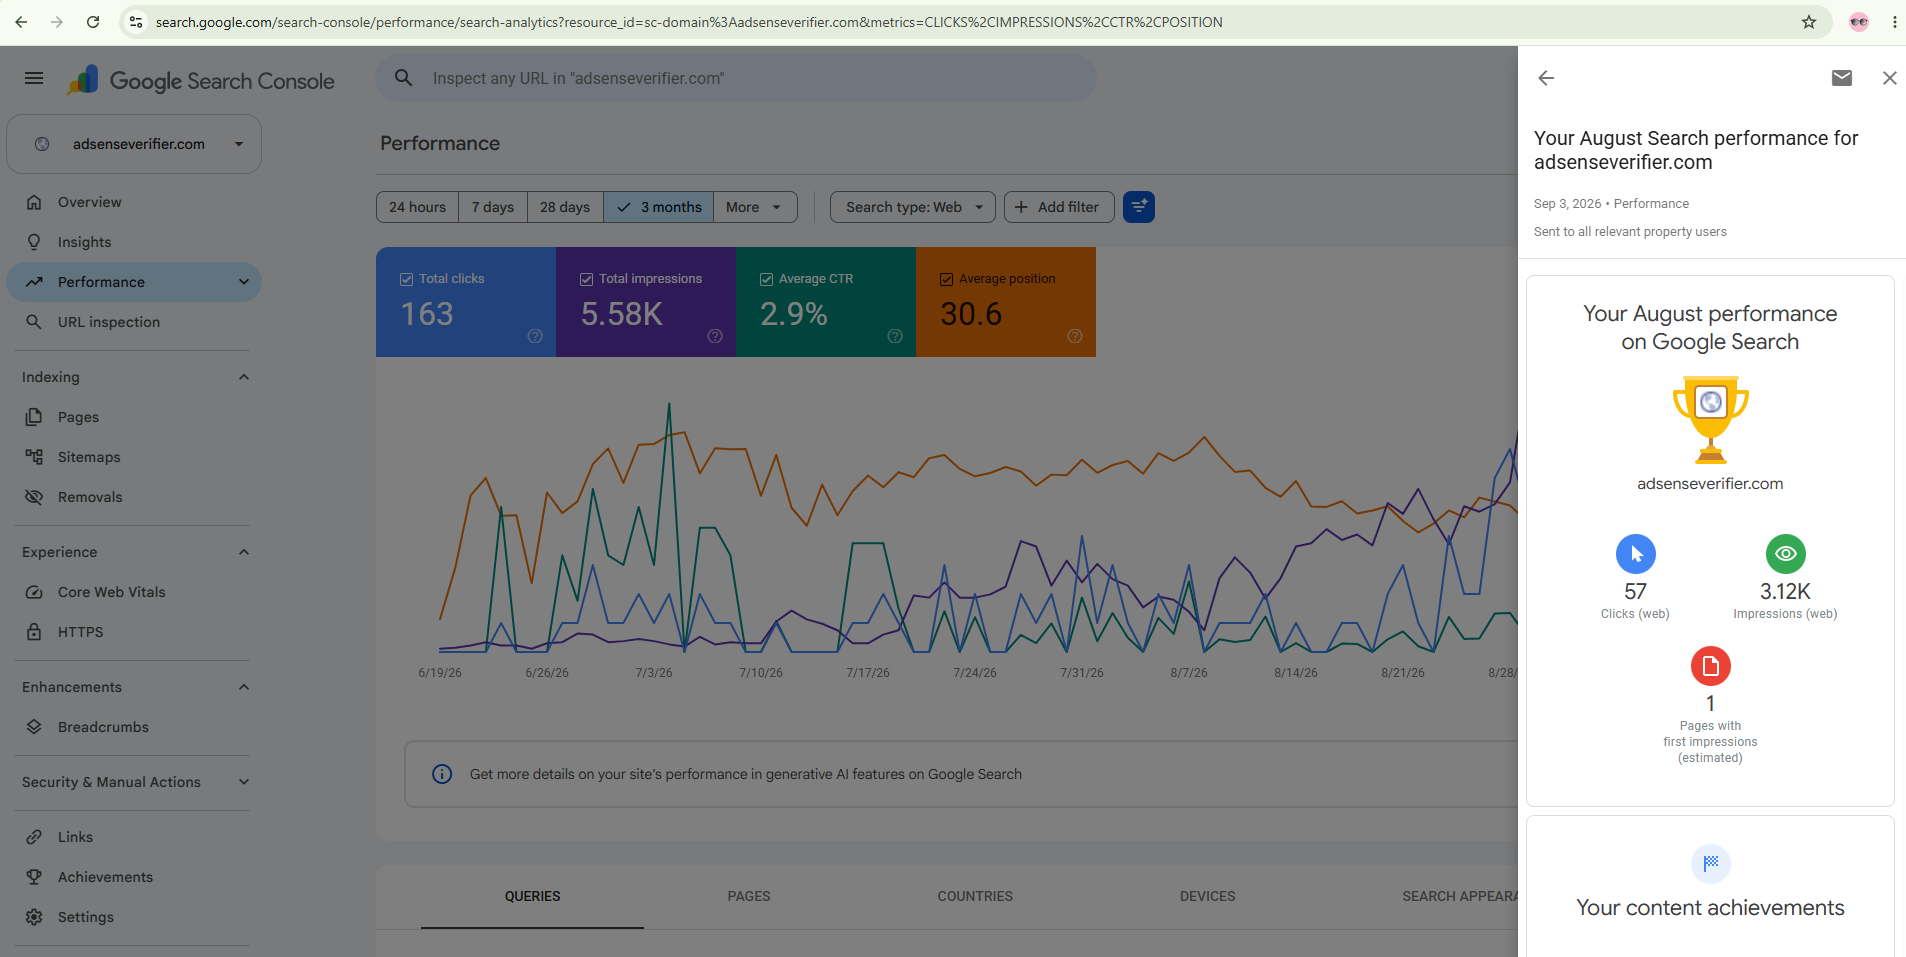Click the Total clicks help question icon
This screenshot has width=1906, height=957.
click(535, 336)
